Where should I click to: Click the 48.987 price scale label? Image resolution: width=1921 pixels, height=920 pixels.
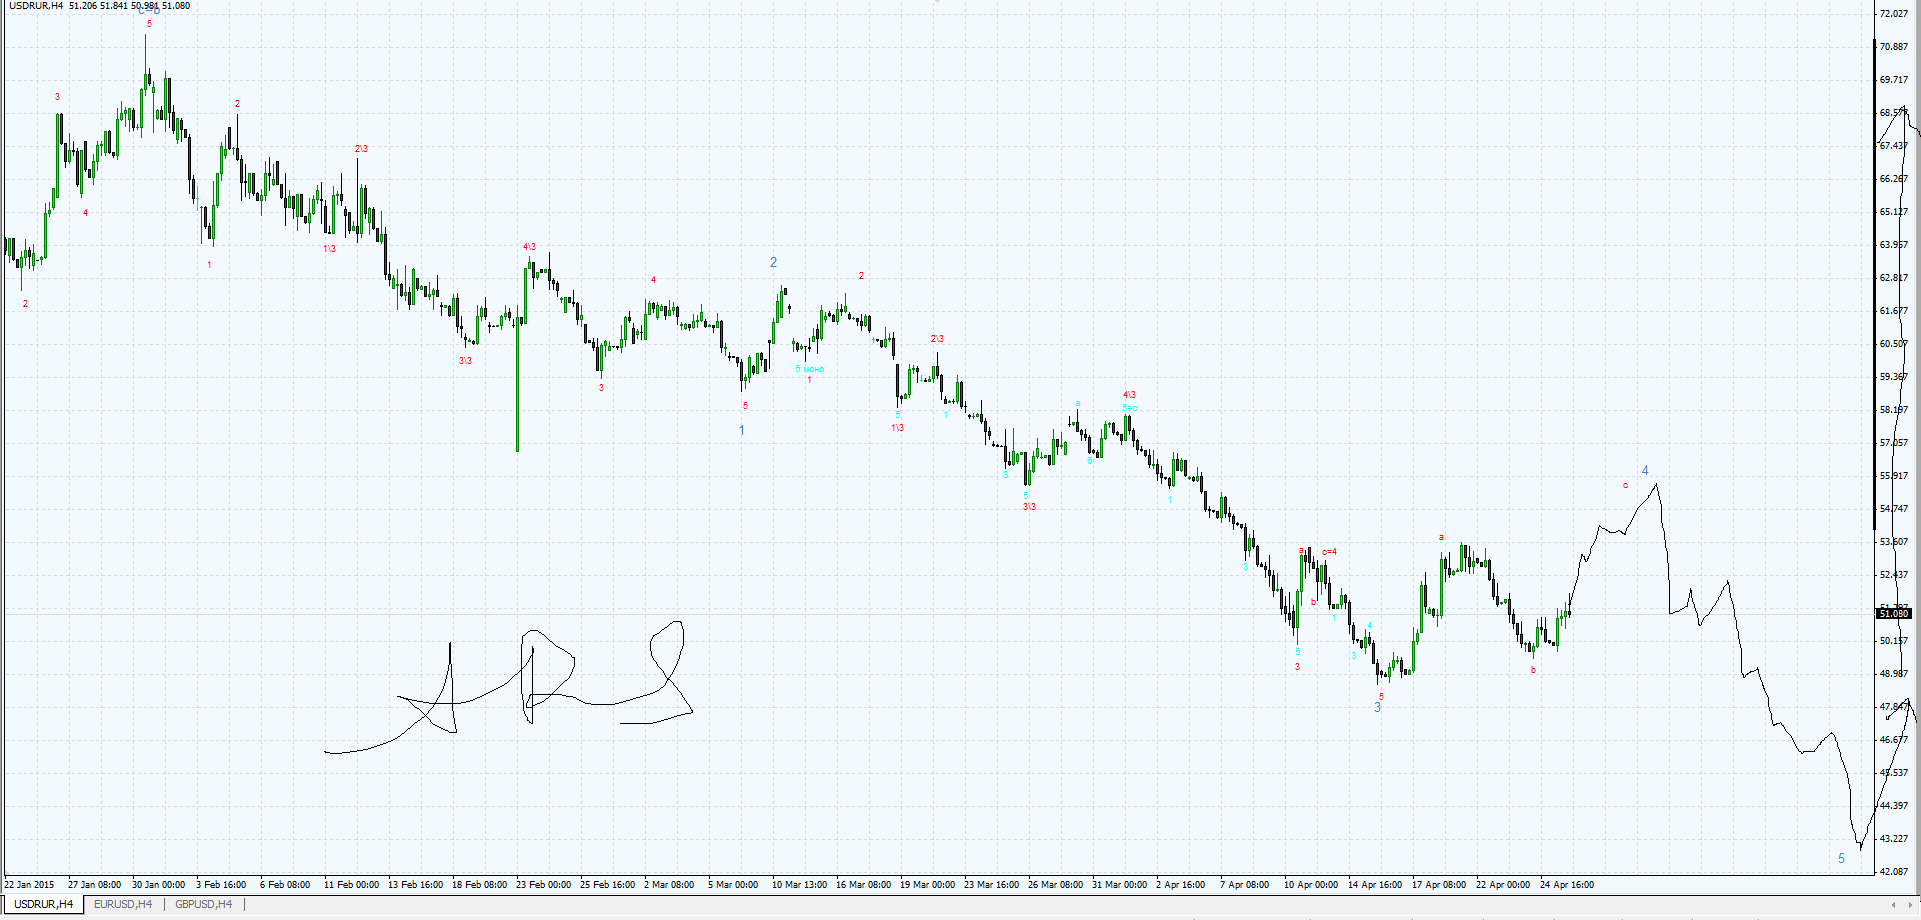[x=1894, y=674]
